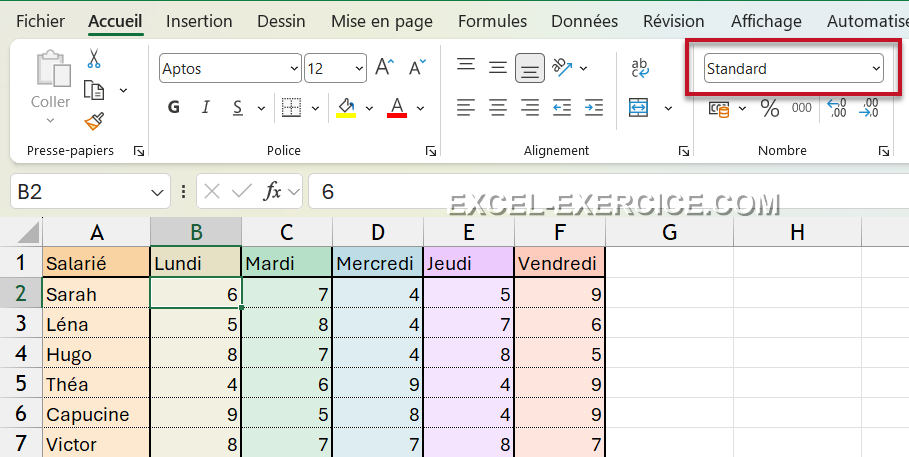Switch to the Mise en page tab

382,22
